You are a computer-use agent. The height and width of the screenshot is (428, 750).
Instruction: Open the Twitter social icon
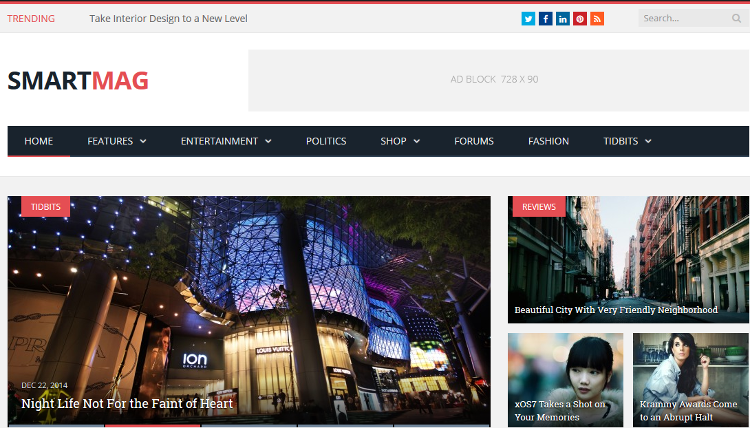pos(528,19)
